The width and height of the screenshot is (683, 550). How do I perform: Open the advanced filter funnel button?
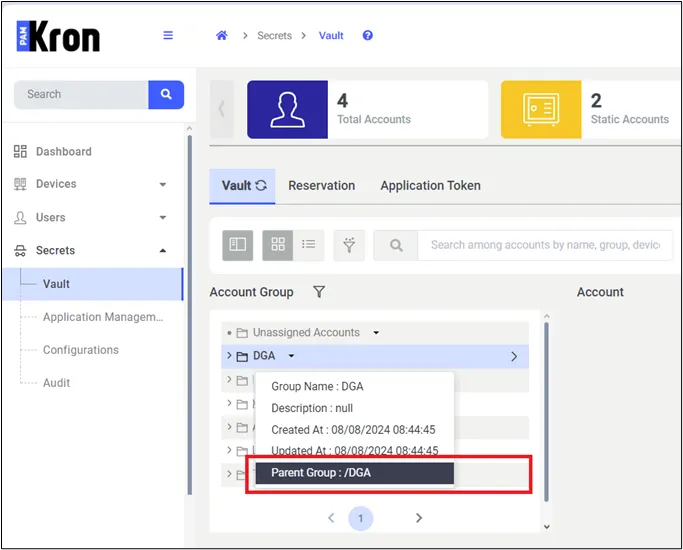click(x=349, y=245)
